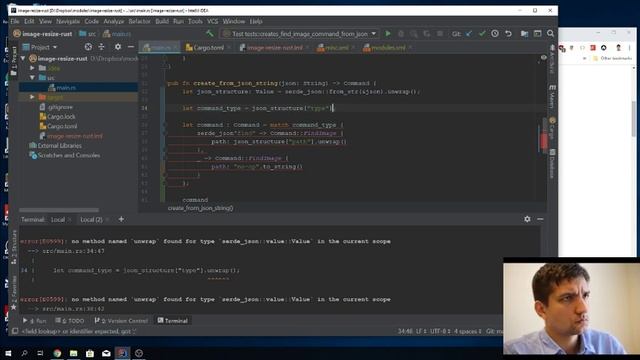Click IntelliJ IDEA taskbar icon
Screen dimensions: 640x360
[122, 353]
